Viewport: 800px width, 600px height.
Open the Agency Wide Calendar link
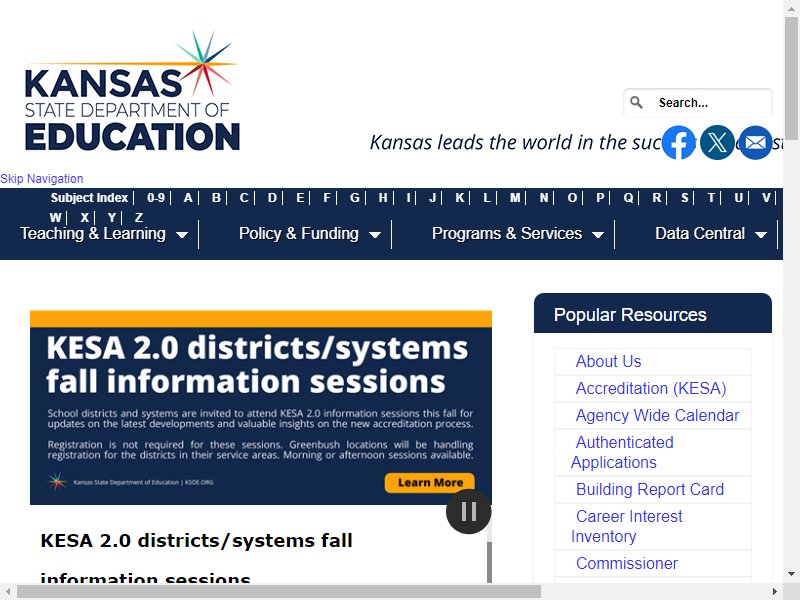coord(657,415)
